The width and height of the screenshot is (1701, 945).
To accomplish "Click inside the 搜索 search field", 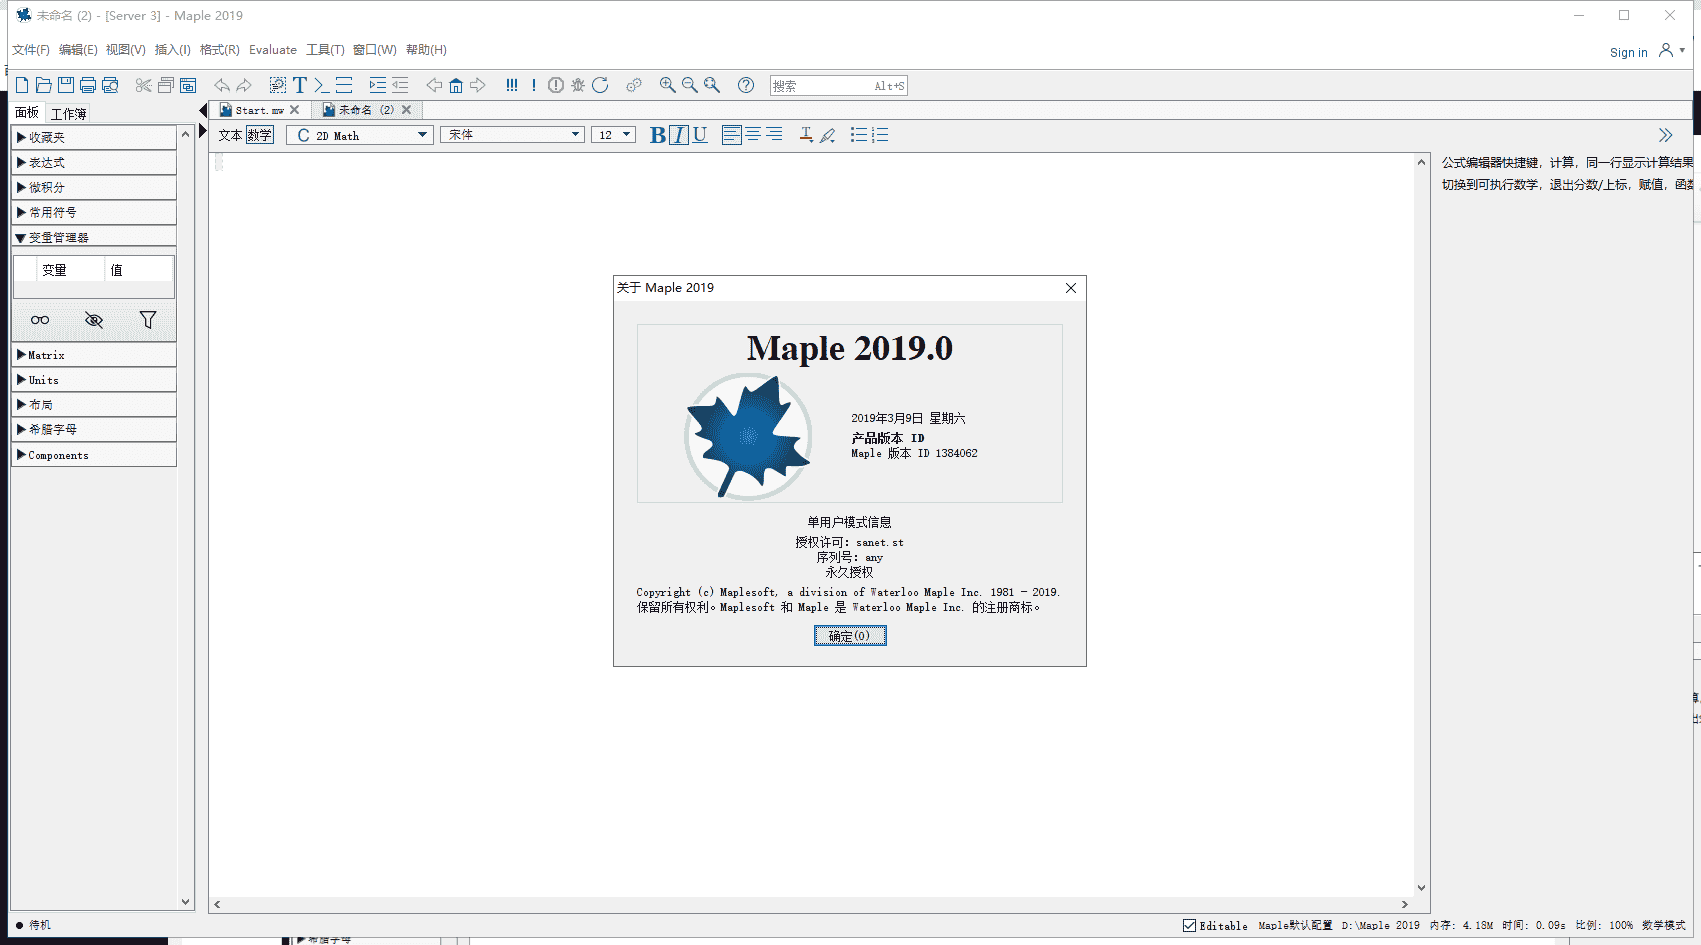I will pyautogui.click(x=838, y=85).
